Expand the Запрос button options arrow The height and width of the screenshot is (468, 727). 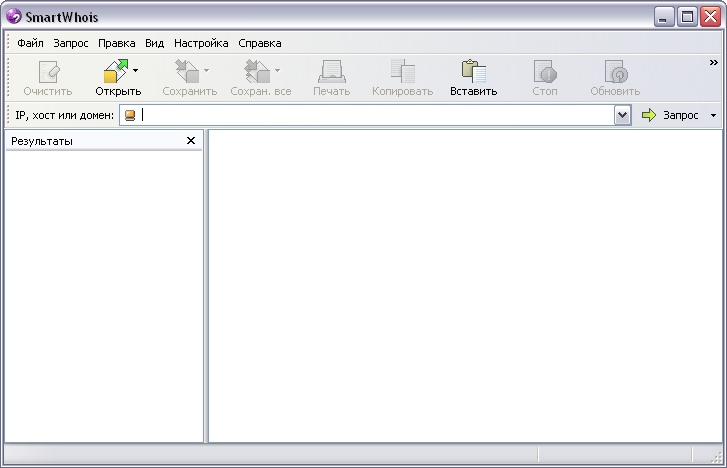click(713, 115)
